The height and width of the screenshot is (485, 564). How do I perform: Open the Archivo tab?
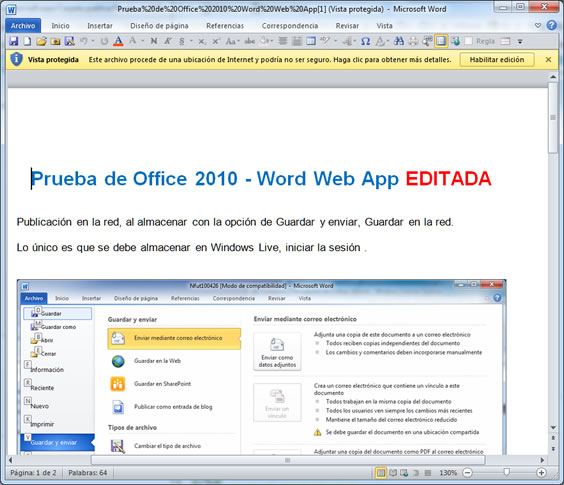23,26
